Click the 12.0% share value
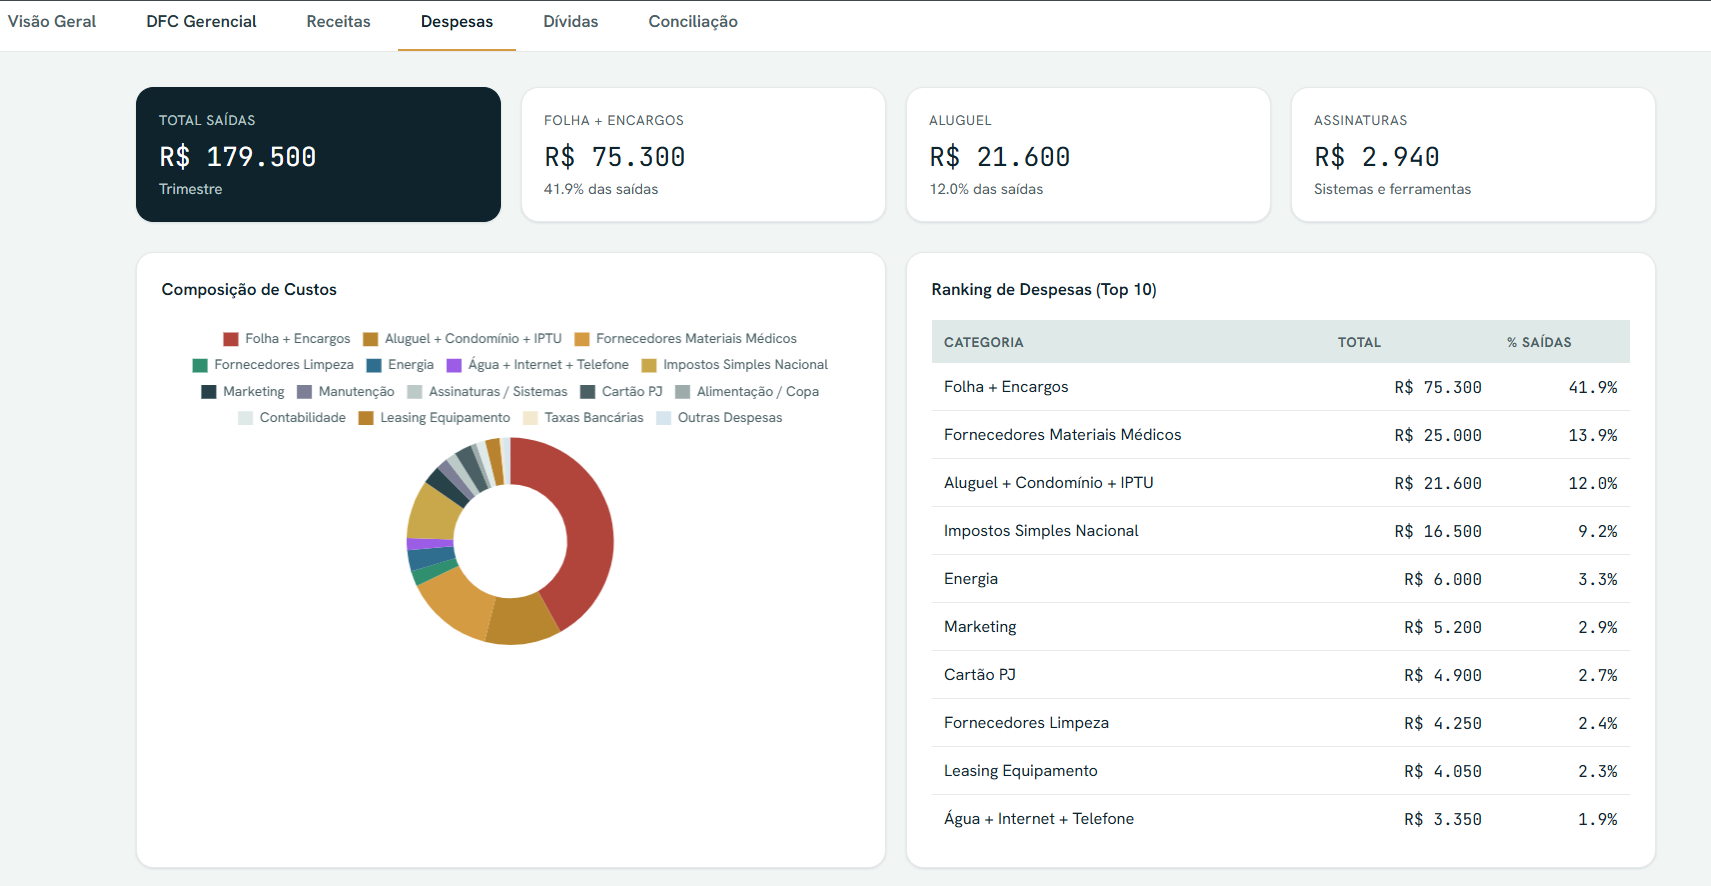 tap(1592, 483)
